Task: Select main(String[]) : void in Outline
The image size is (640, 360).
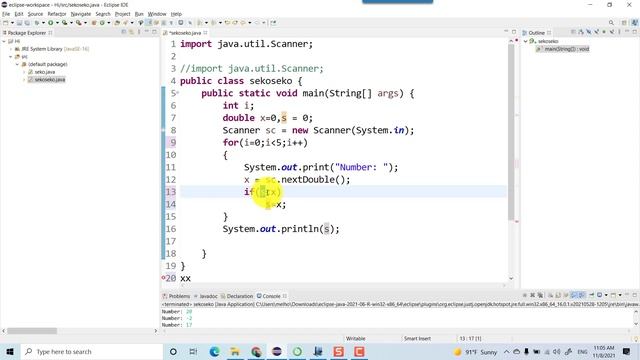Action: [x=567, y=49]
